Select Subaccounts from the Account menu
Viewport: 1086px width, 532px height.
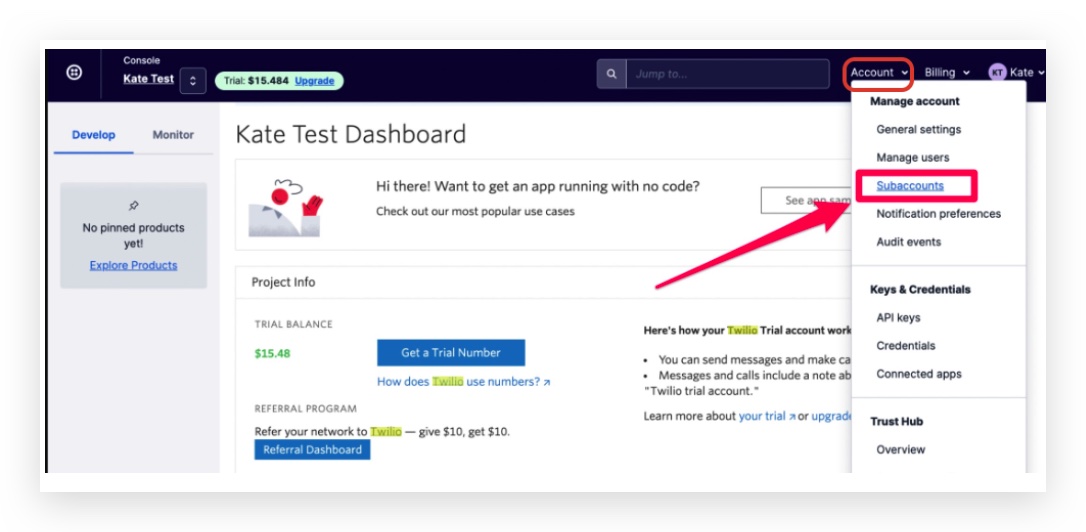[910, 186]
